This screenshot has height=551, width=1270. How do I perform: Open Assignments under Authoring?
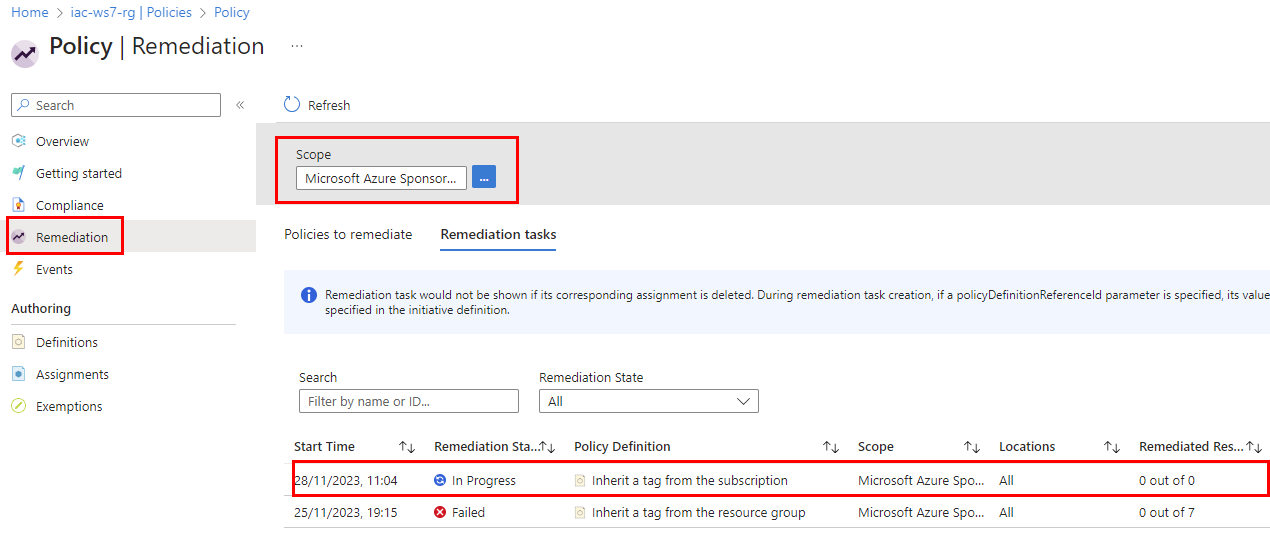(72, 374)
